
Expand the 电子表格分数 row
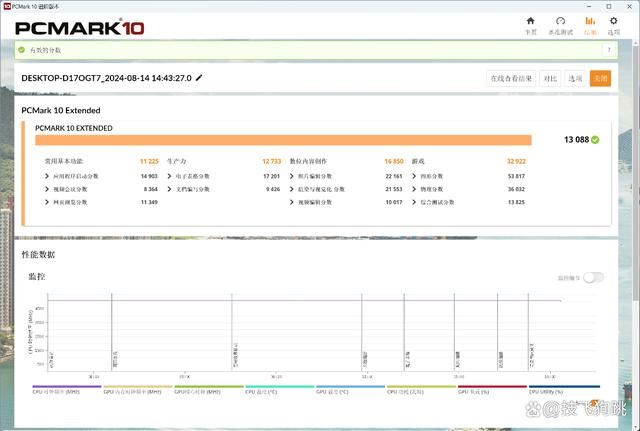170,175
